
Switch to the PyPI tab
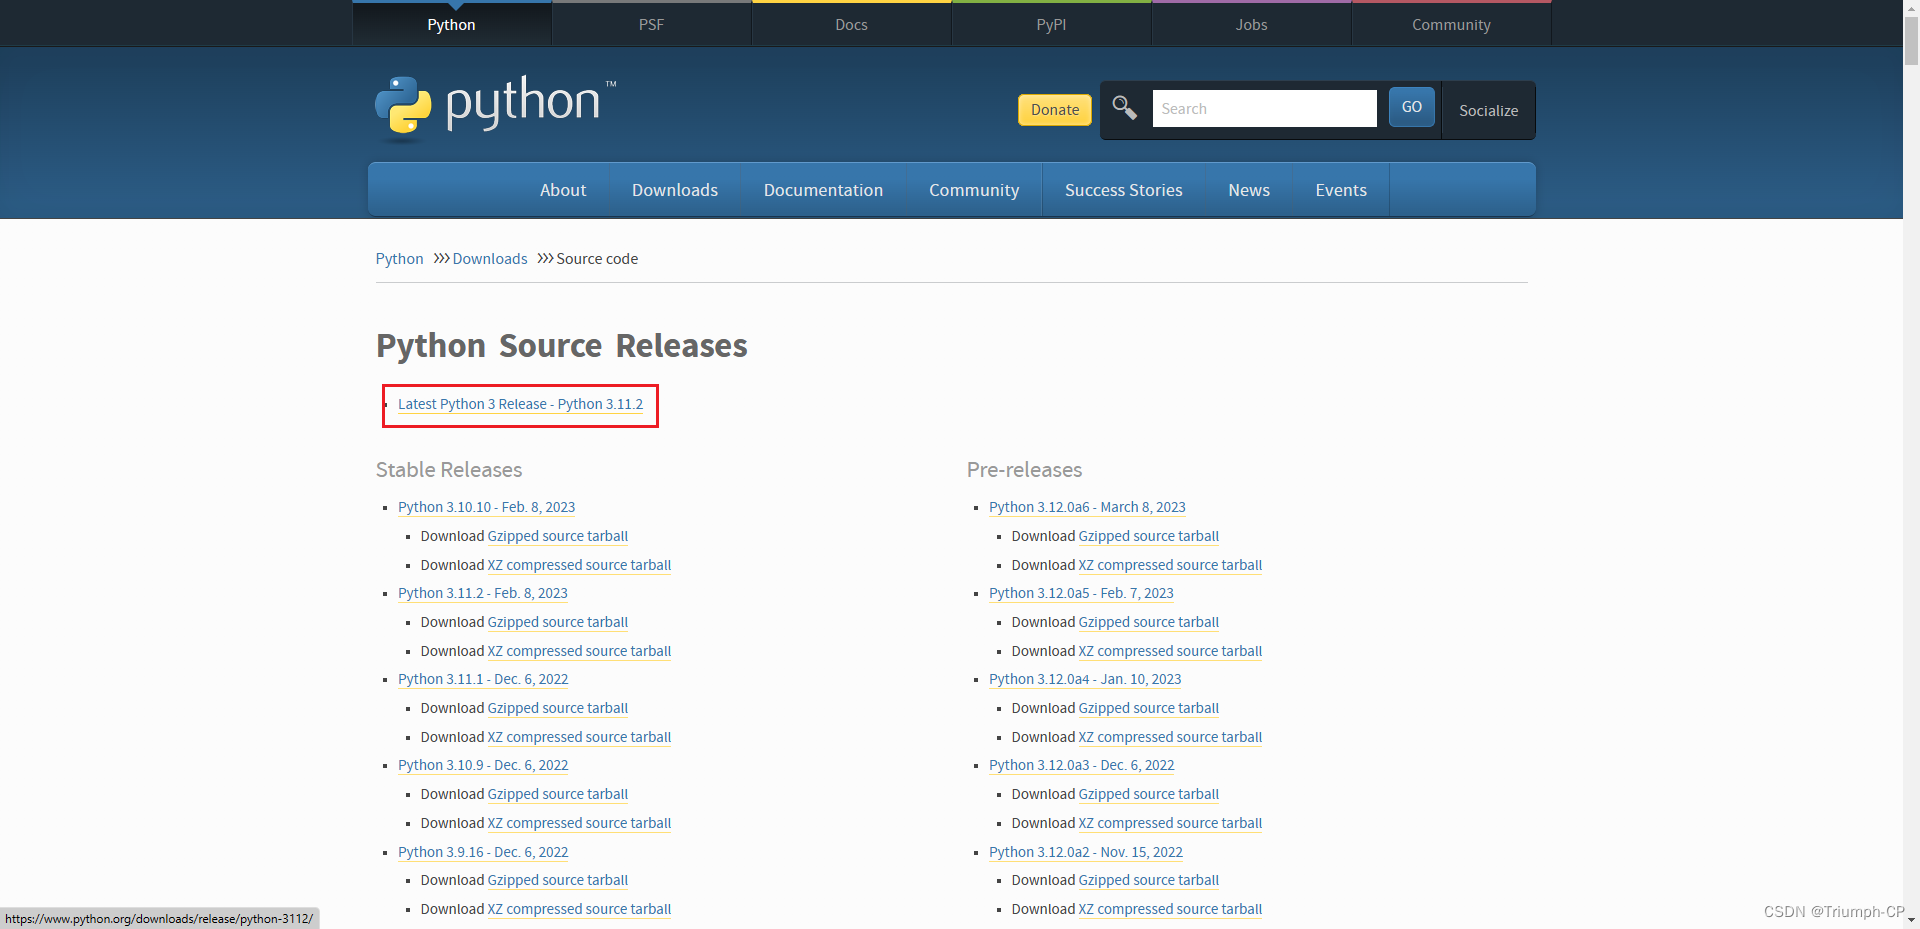coord(1051,24)
